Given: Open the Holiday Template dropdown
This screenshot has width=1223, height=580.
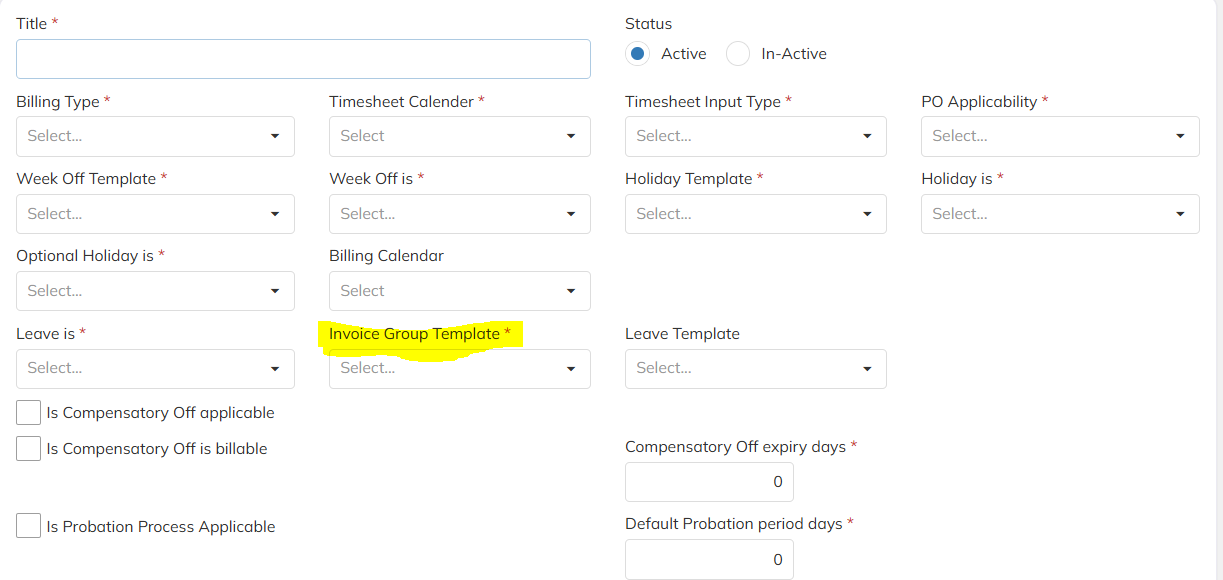Looking at the screenshot, I should [755, 214].
